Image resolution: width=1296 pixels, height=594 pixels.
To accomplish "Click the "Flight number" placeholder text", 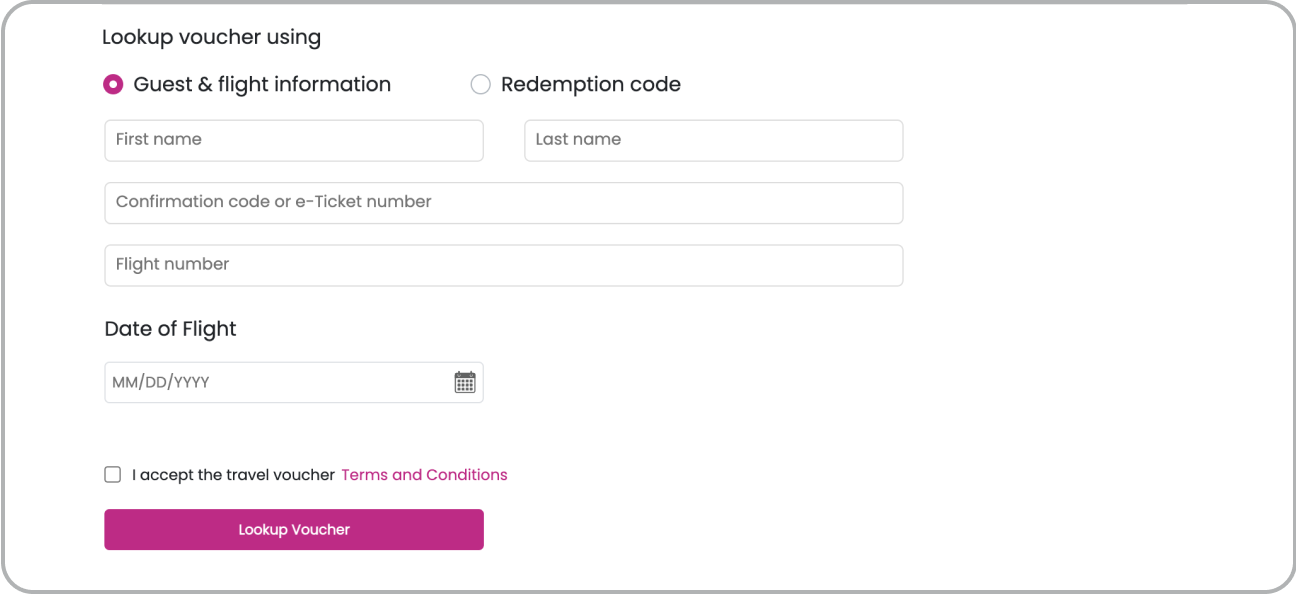I will click(172, 265).
